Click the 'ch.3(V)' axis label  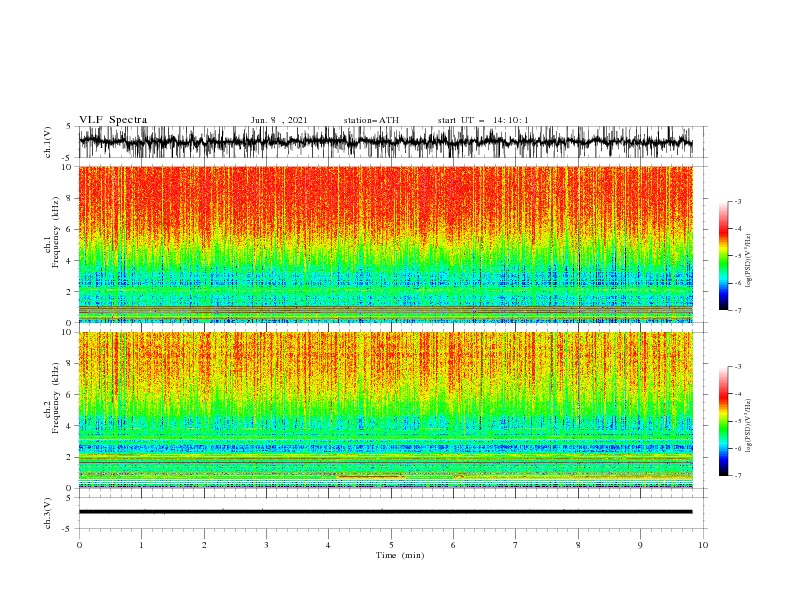point(48,513)
